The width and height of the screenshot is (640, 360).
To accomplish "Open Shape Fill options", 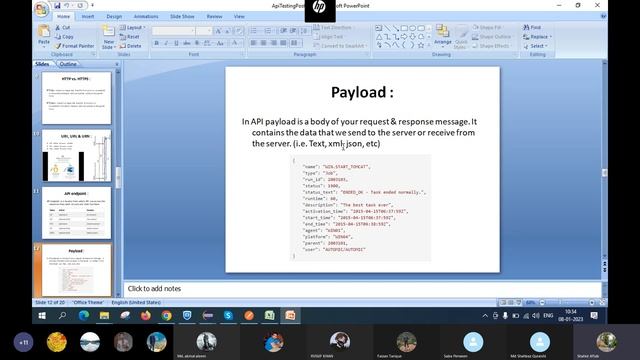I will point(488,27).
